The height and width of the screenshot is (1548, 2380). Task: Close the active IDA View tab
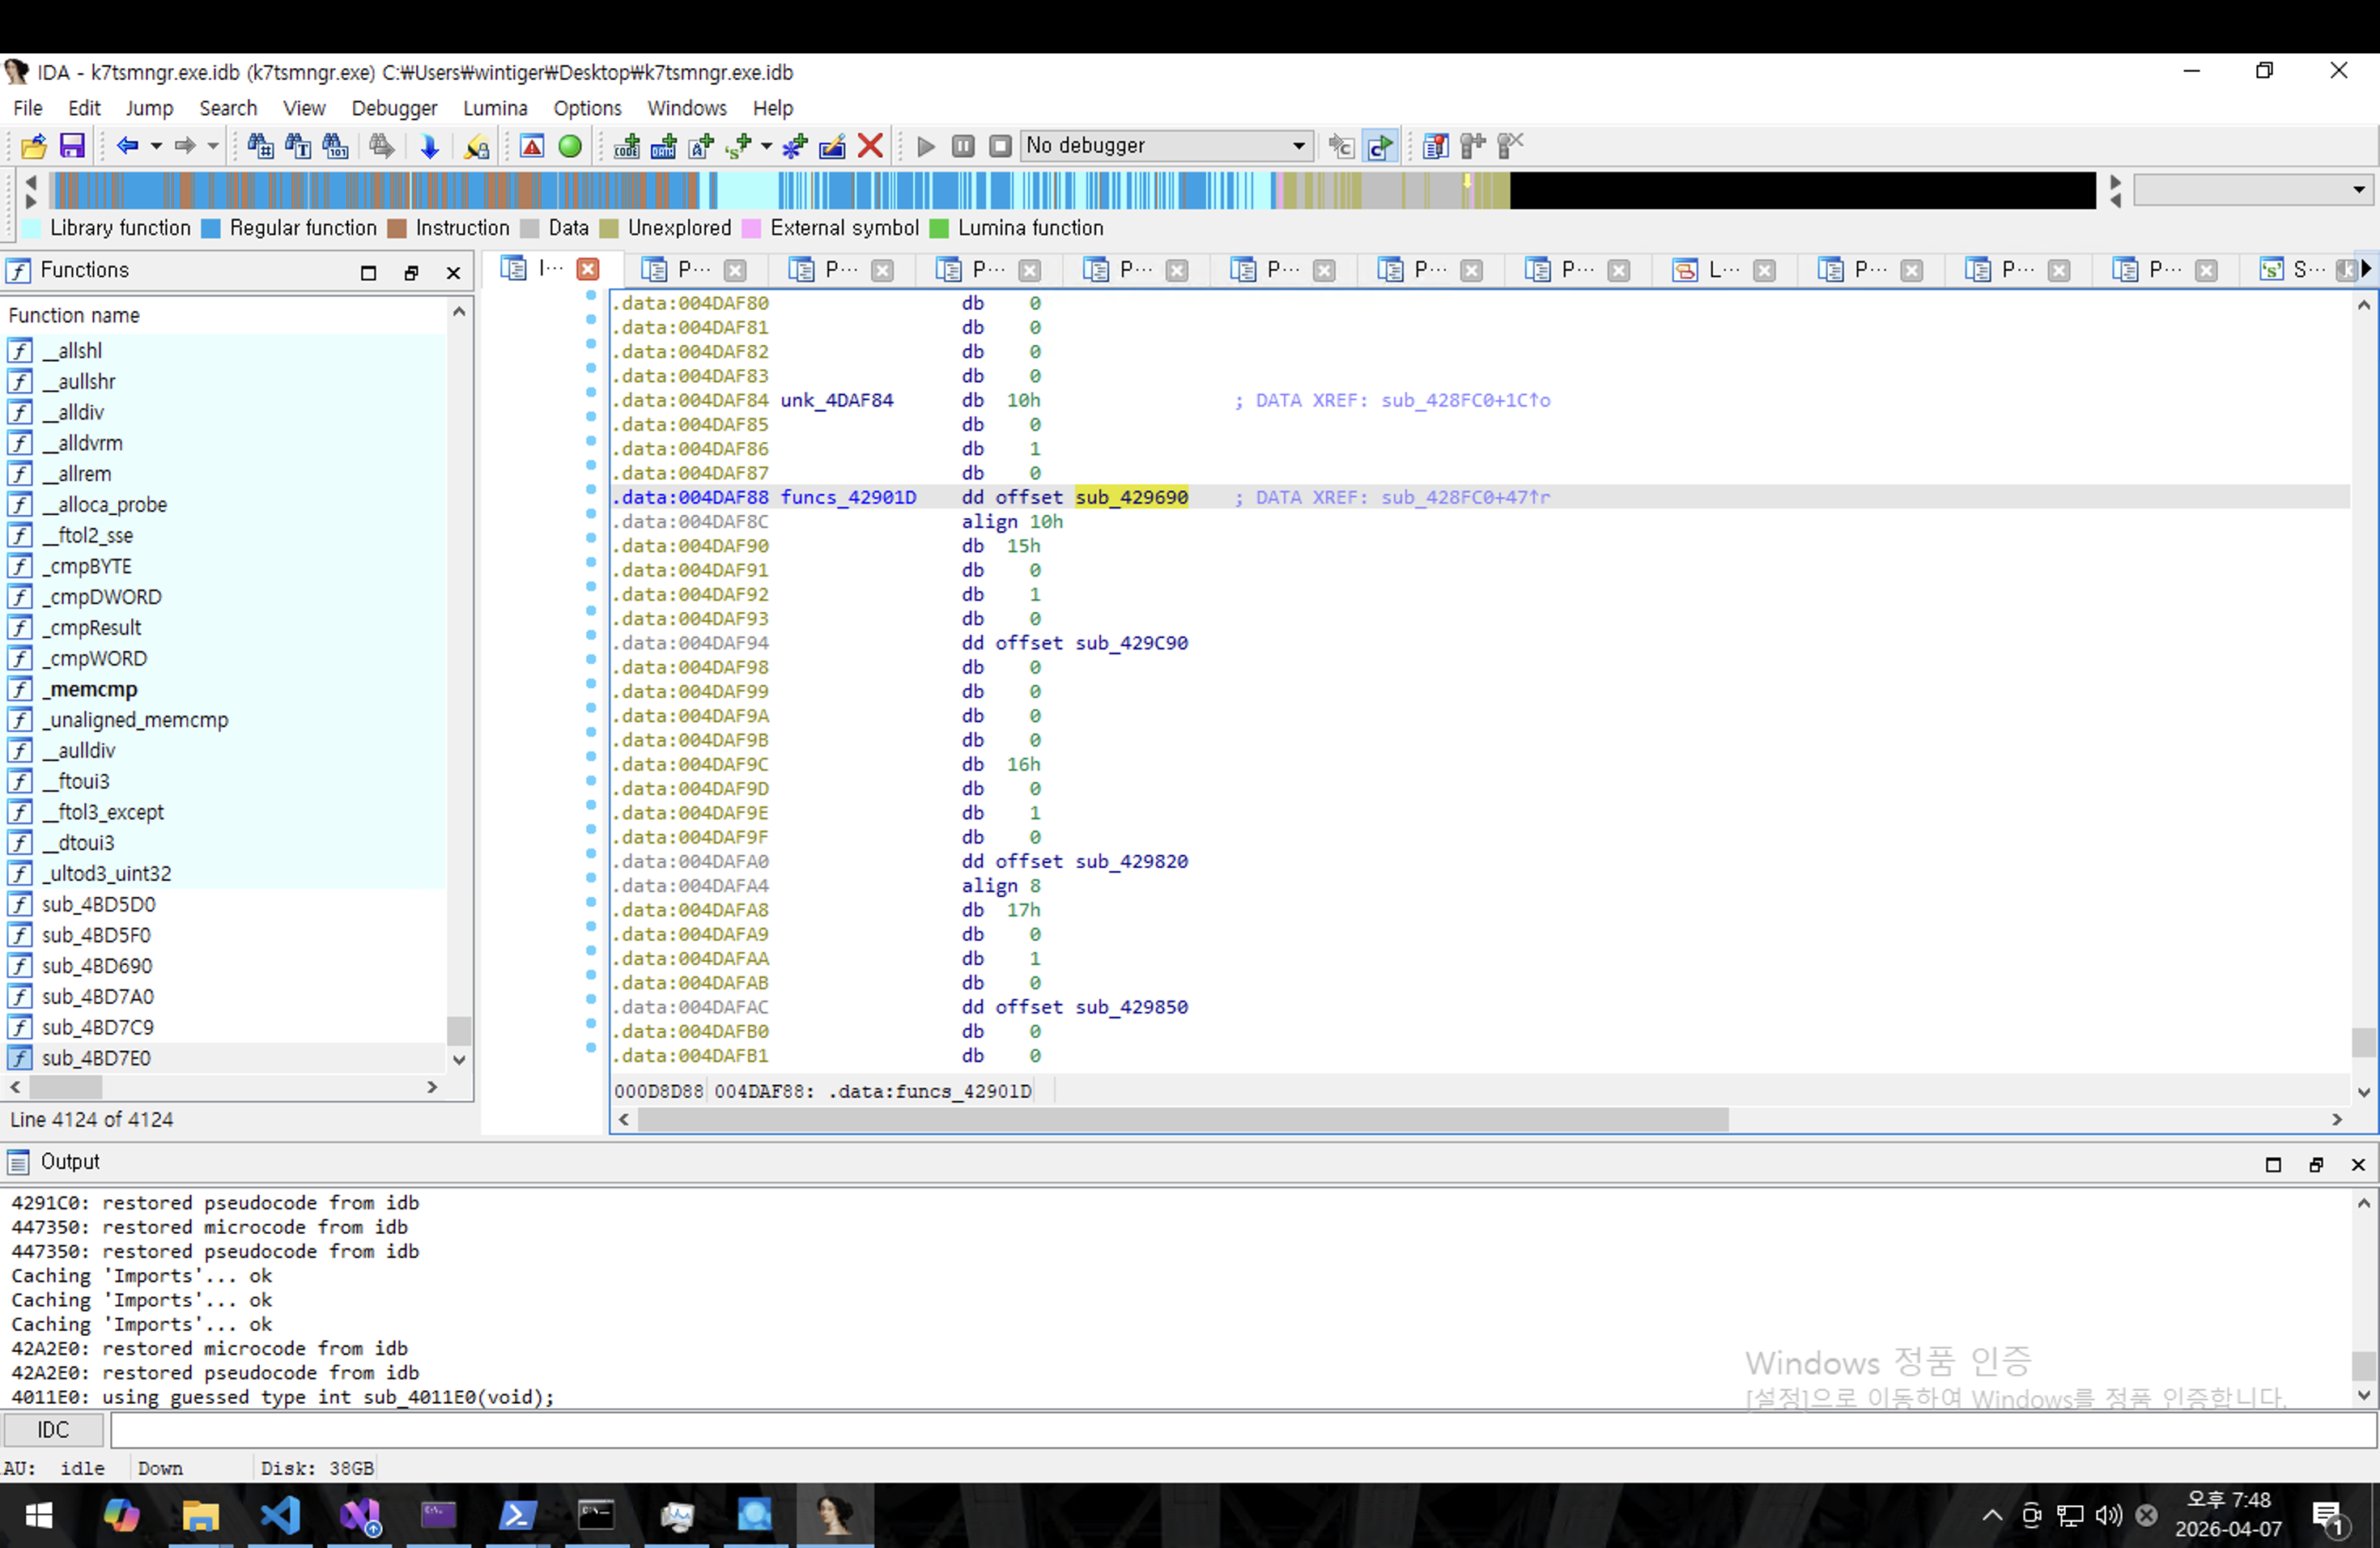(x=588, y=269)
